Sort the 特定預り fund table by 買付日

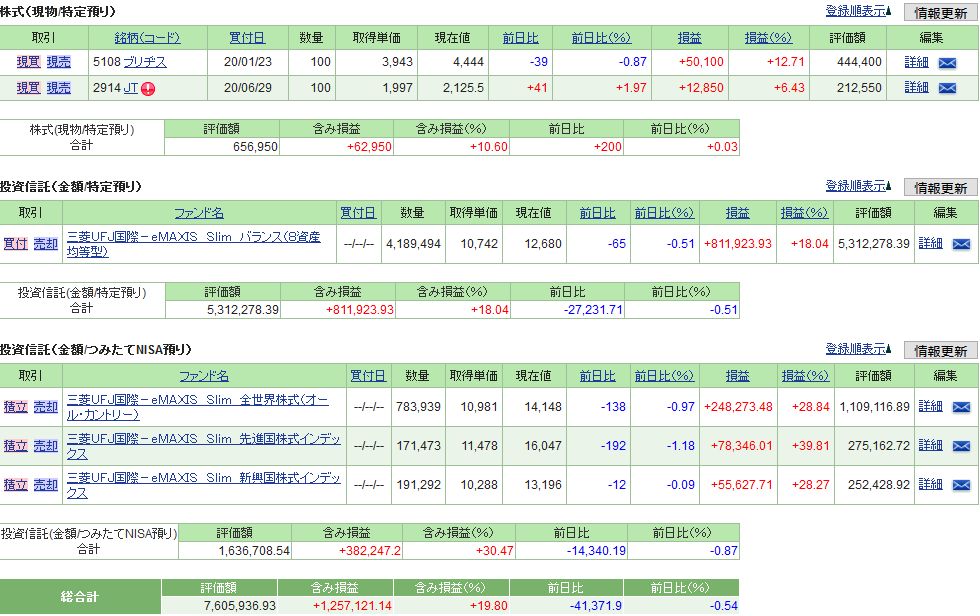click(x=358, y=213)
